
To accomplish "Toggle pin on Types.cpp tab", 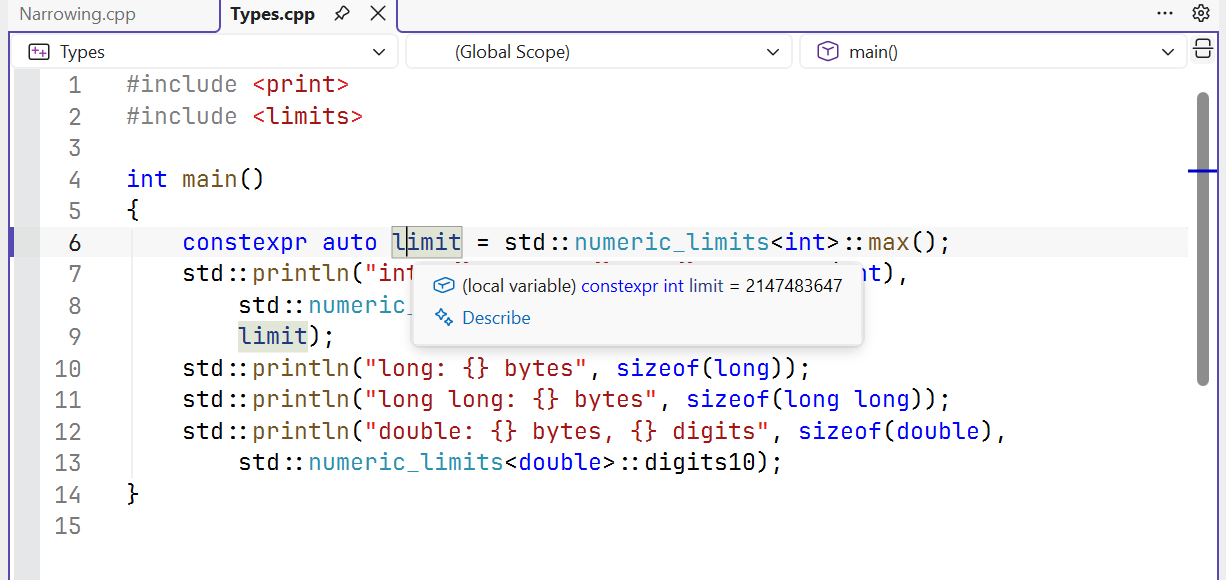I will pyautogui.click(x=342, y=14).
